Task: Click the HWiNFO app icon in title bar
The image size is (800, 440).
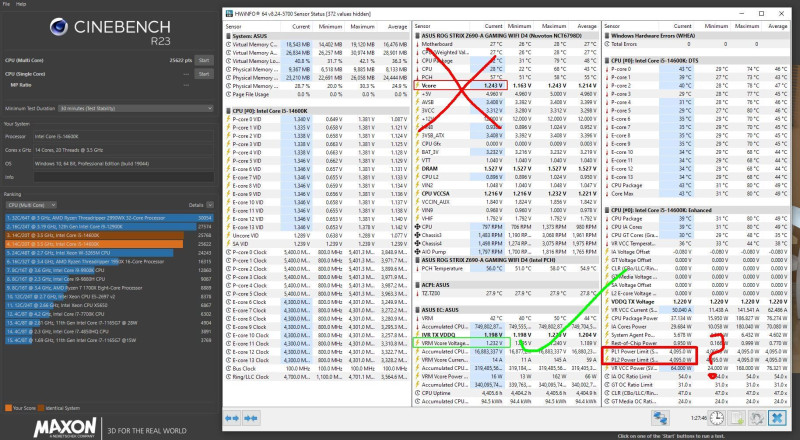Action: [x=229, y=13]
